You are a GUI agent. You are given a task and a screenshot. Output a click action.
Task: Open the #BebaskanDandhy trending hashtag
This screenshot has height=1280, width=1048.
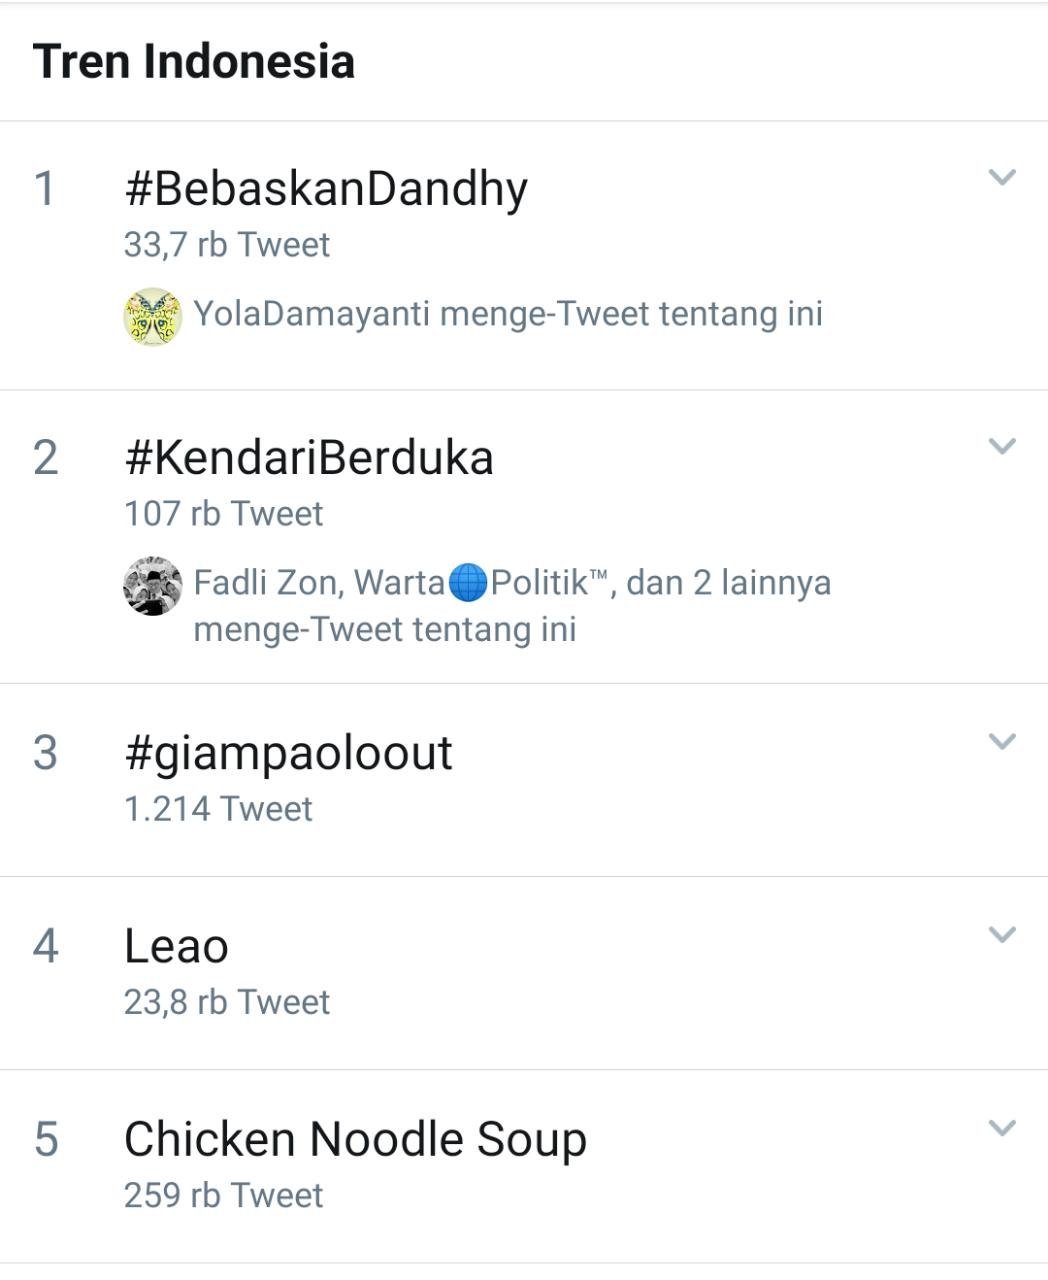point(325,189)
